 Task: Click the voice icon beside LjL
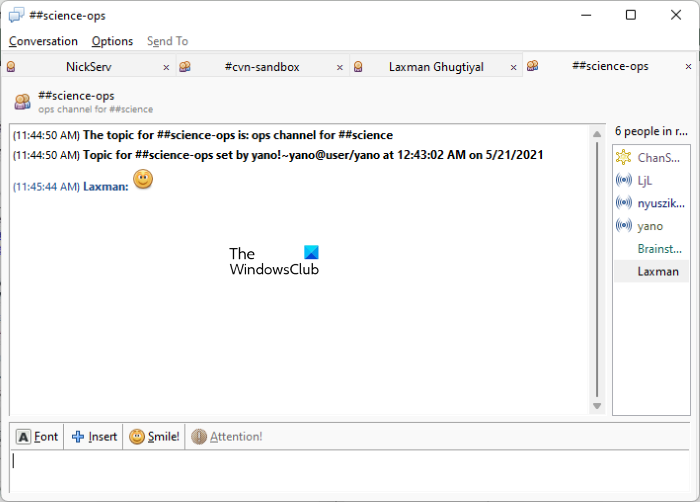pyautogui.click(x=623, y=180)
